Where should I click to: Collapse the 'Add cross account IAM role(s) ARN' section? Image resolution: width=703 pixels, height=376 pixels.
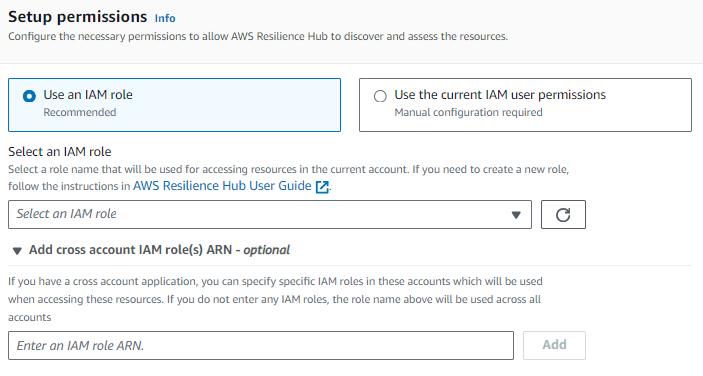(17, 251)
